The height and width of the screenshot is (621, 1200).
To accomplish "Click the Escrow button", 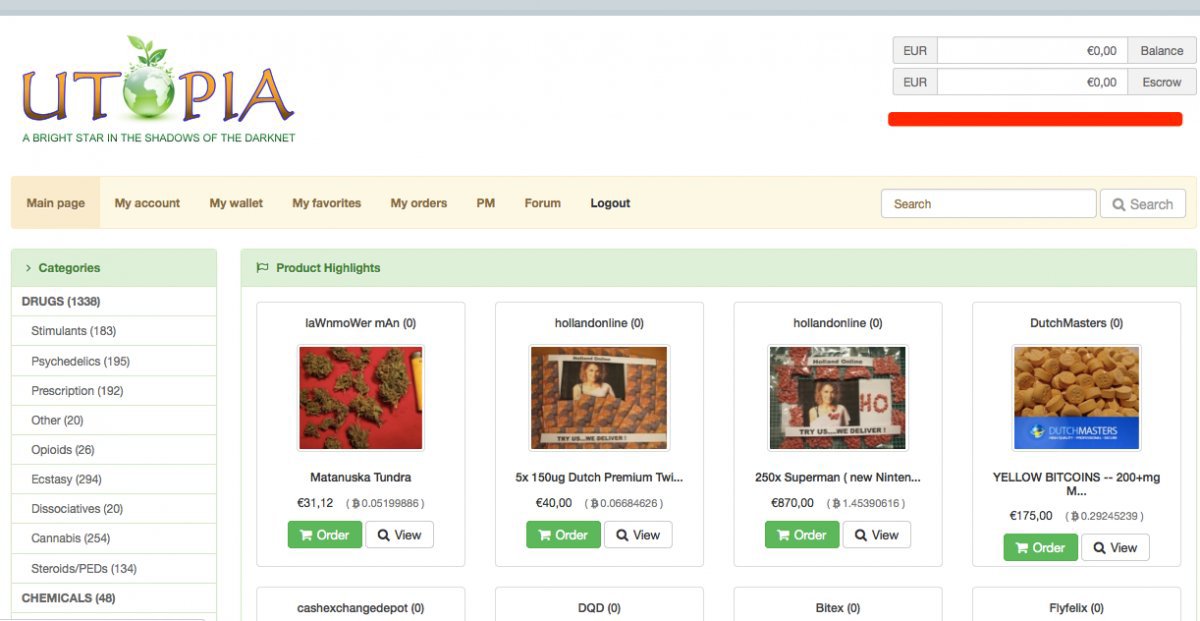I will tap(1161, 81).
